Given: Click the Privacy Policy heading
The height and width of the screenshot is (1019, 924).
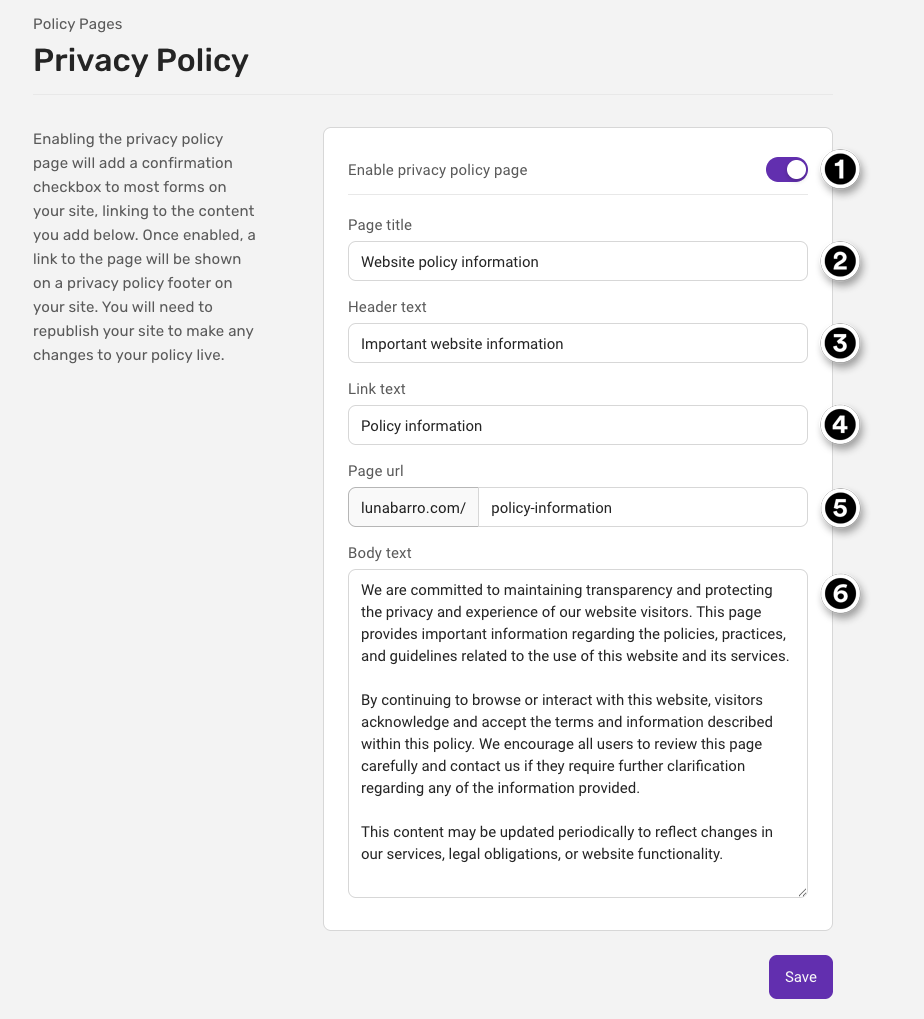Looking at the screenshot, I should (141, 60).
